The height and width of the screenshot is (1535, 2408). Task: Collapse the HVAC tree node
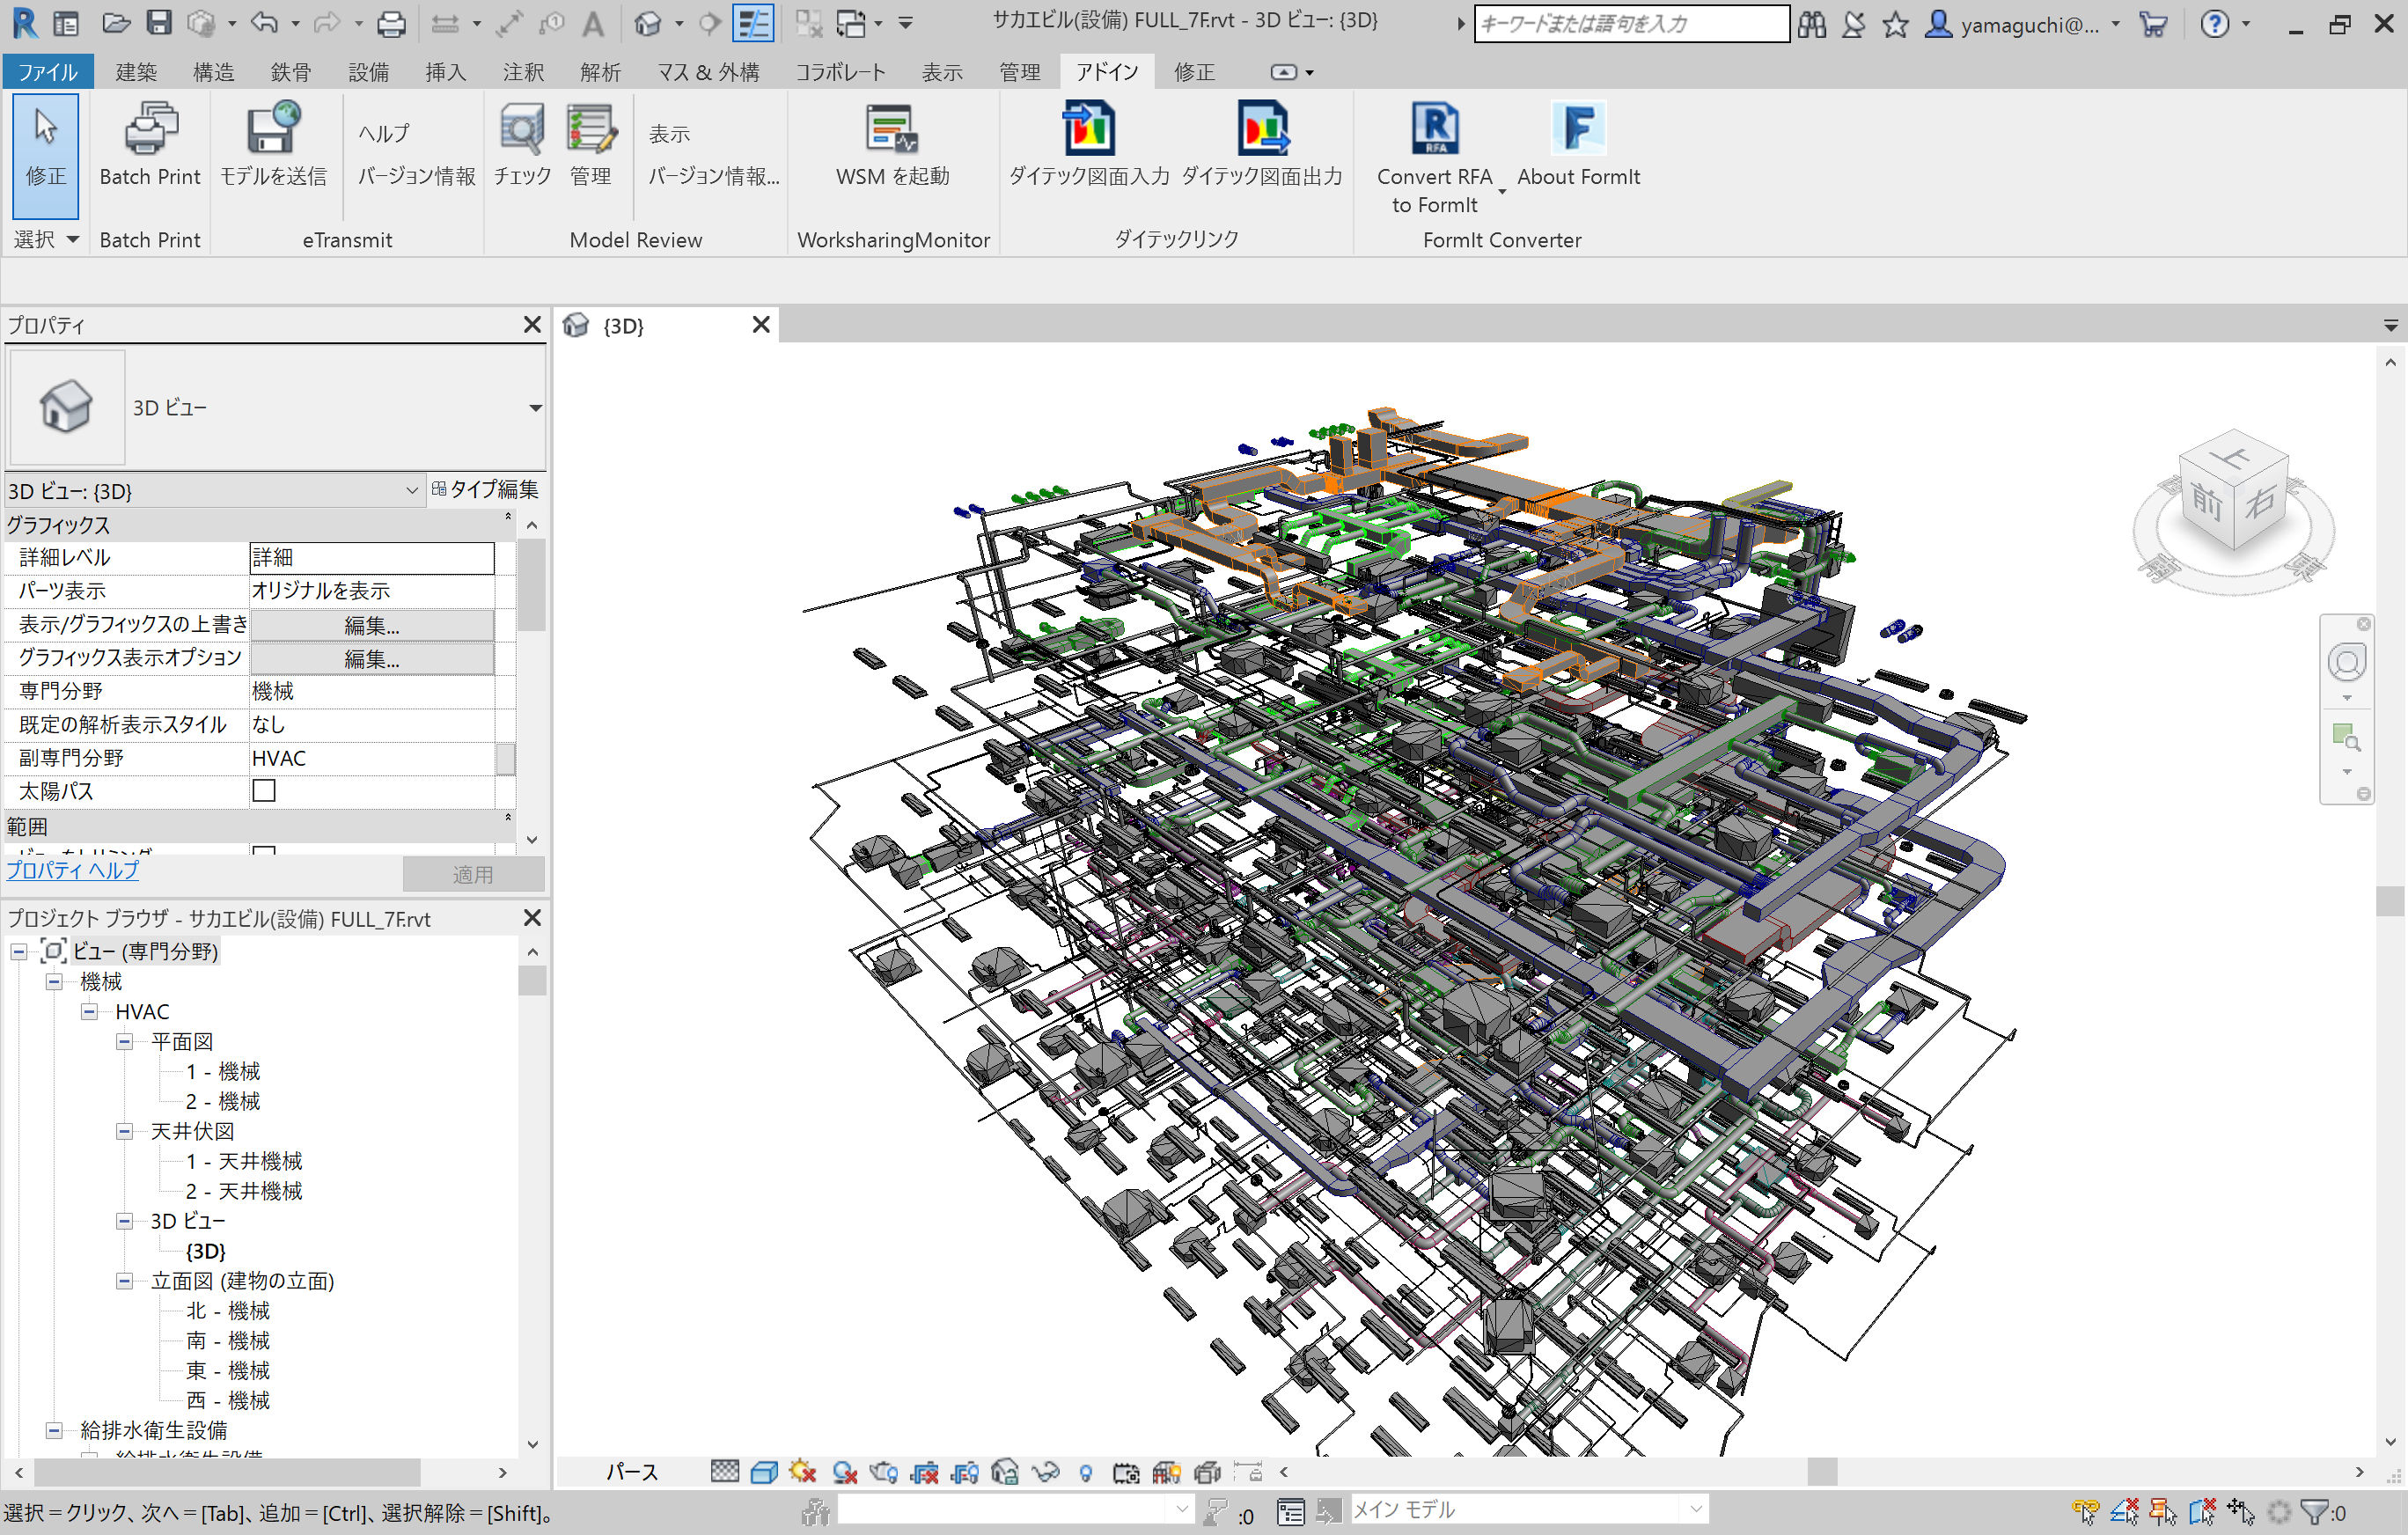pyautogui.click(x=90, y=1012)
